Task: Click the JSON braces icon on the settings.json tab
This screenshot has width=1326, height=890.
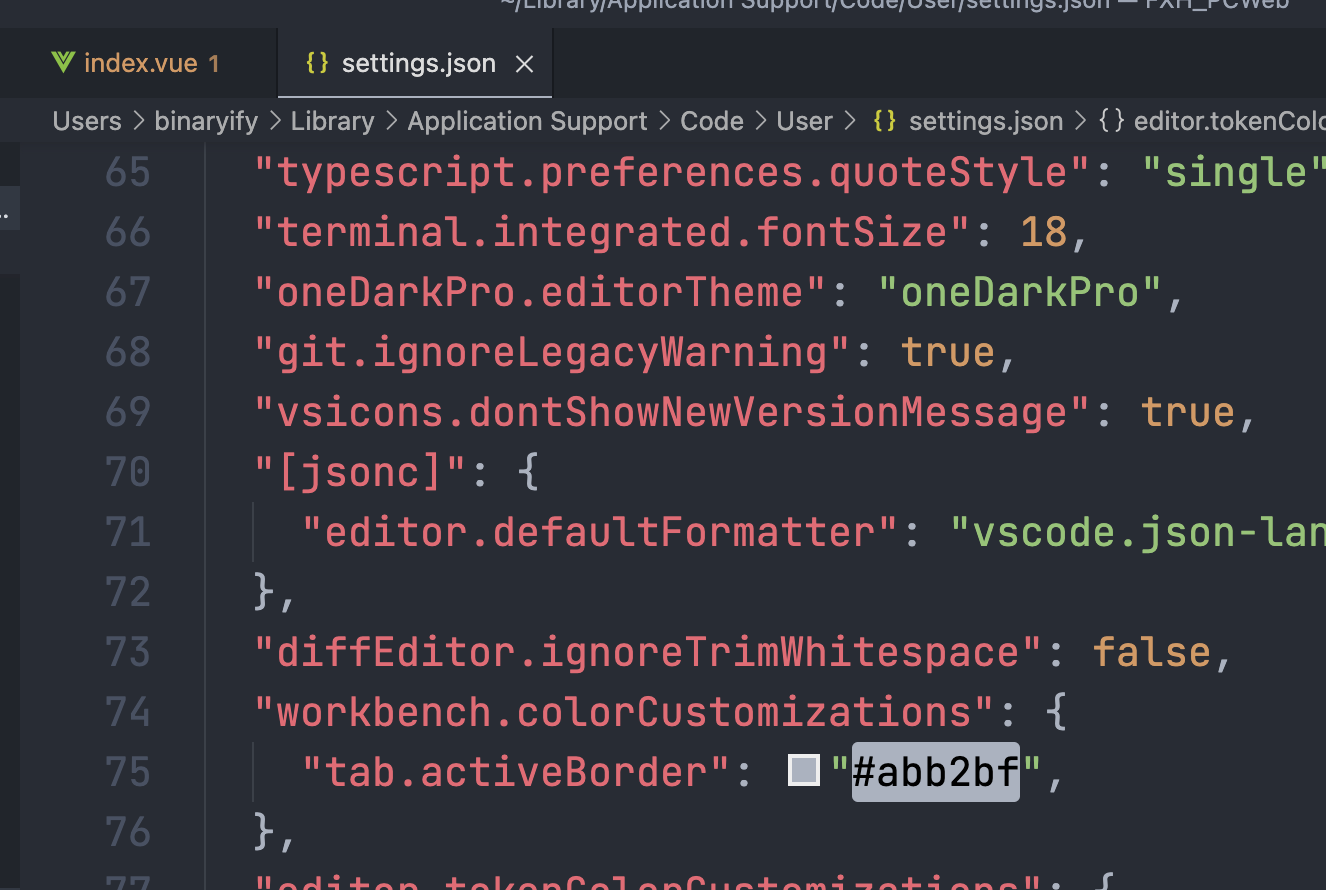Action: (x=317, y=62)
